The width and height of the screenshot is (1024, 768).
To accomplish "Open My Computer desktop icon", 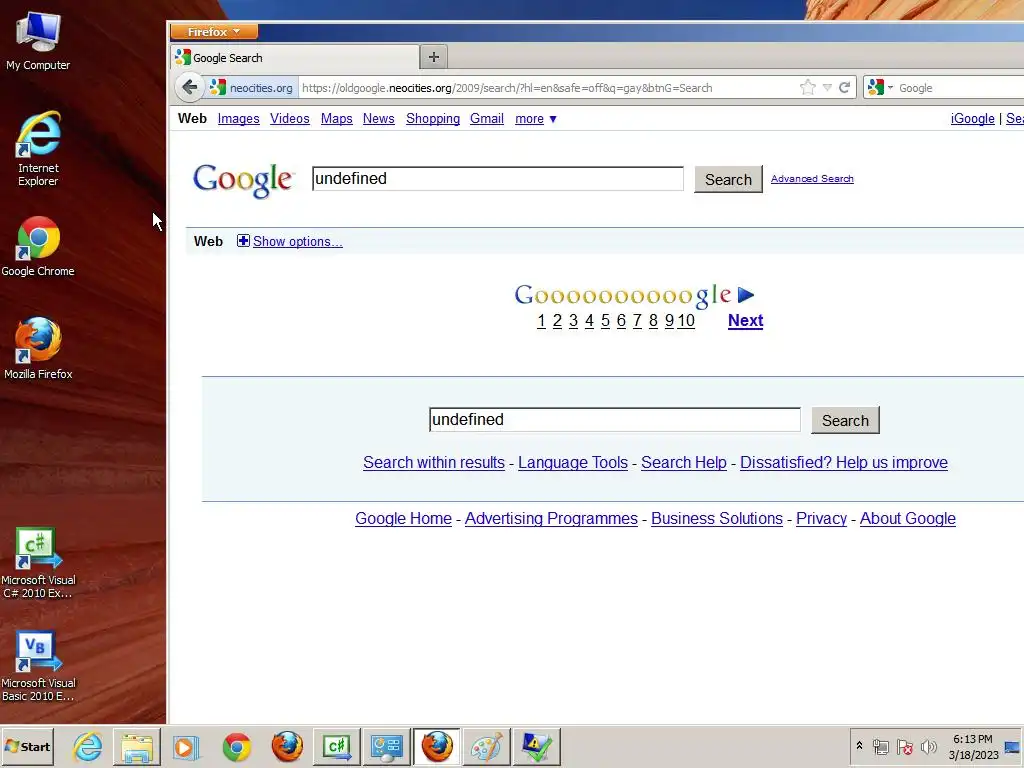I will (38, 40).
